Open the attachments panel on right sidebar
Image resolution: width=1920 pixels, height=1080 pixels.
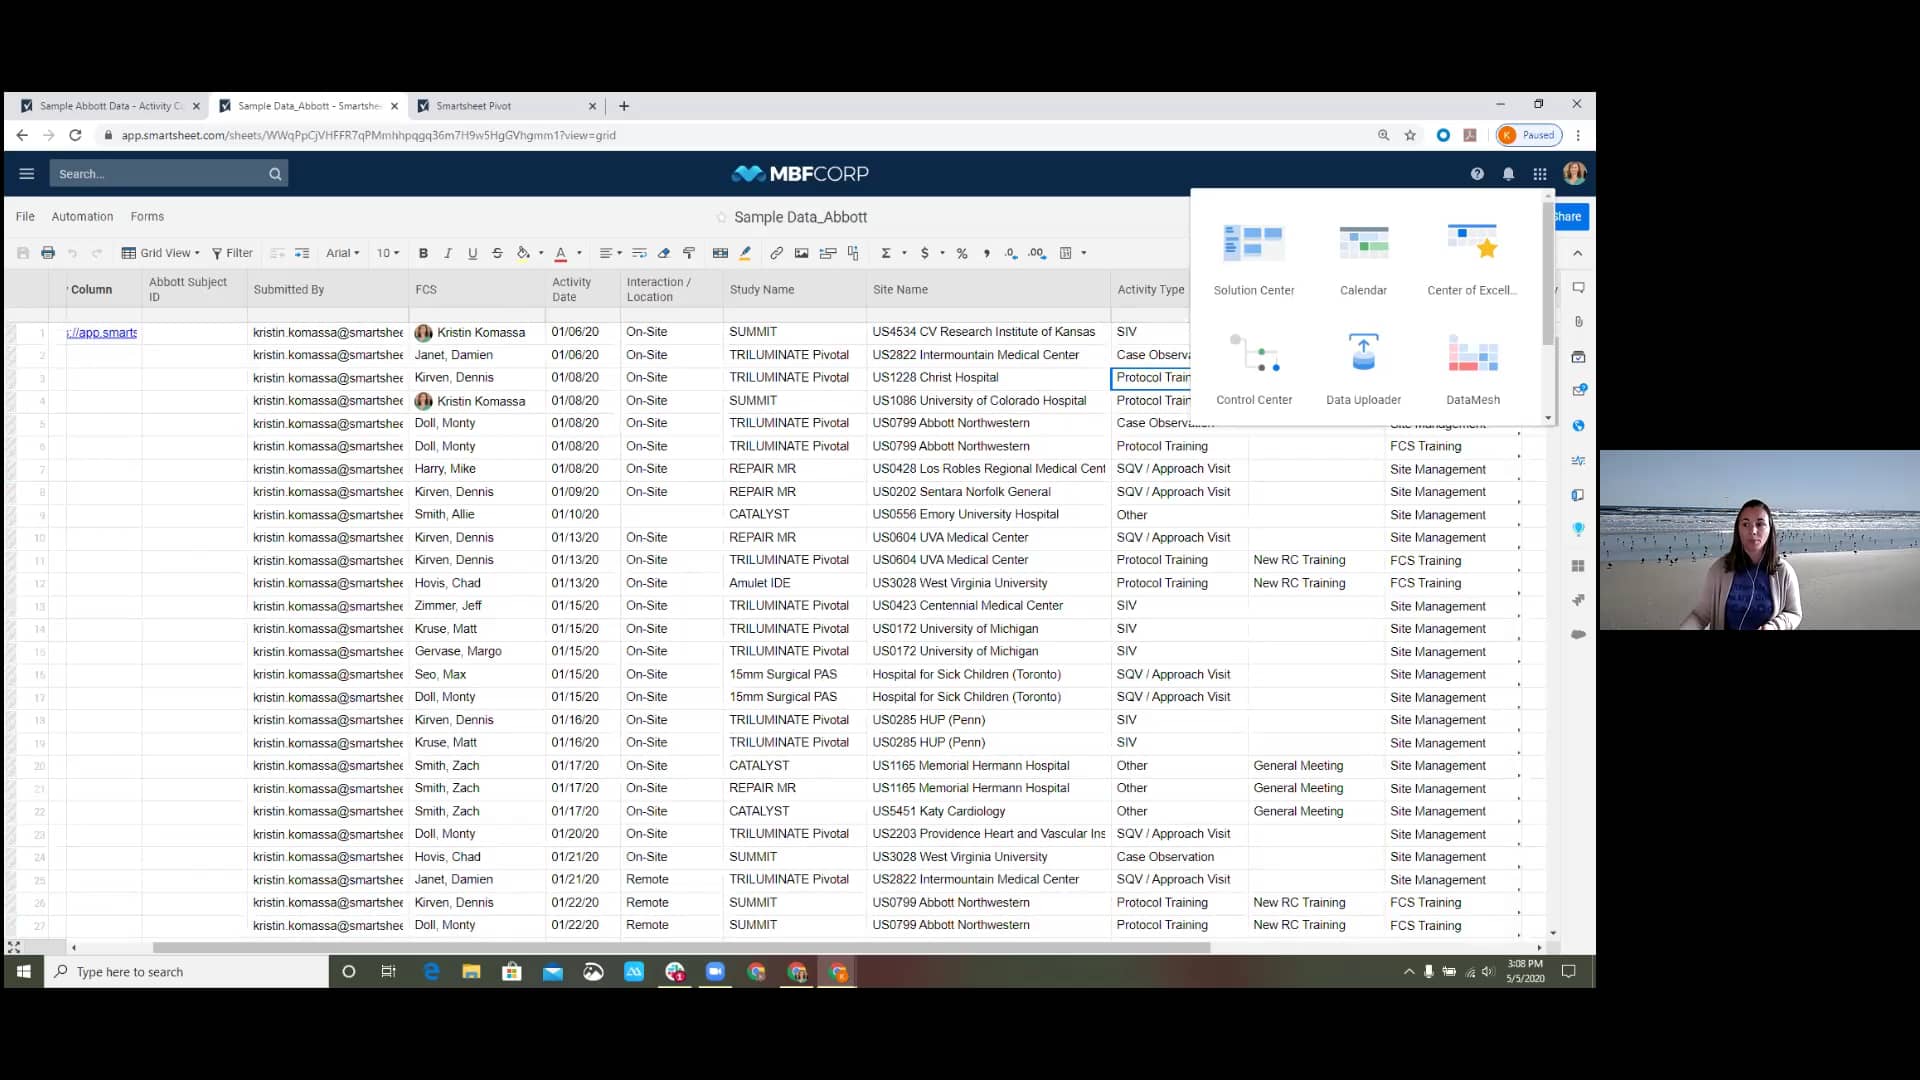coord(1578,322)
